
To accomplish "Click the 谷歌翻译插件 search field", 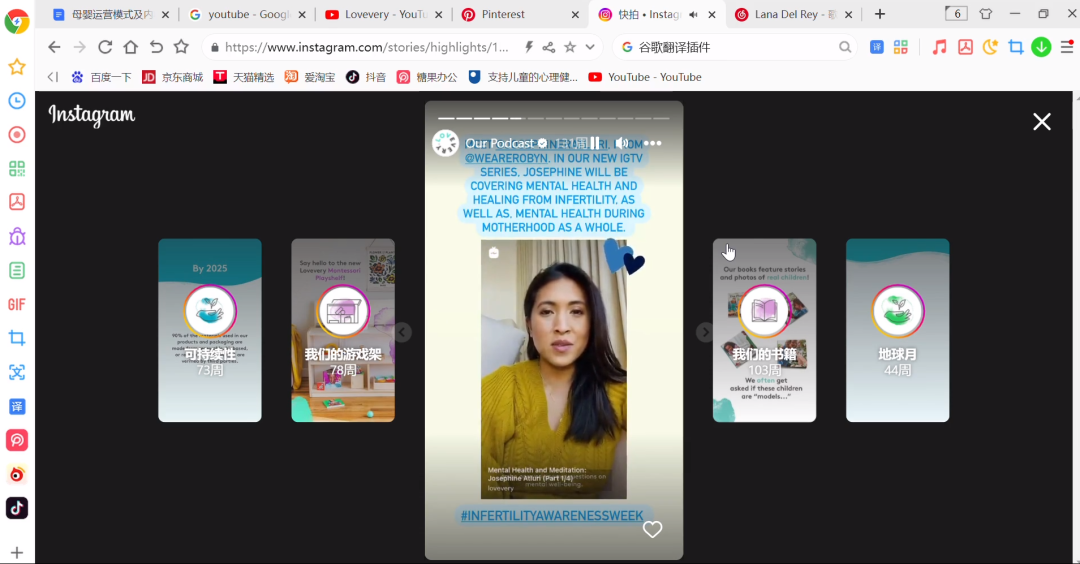I will [734, 47].
